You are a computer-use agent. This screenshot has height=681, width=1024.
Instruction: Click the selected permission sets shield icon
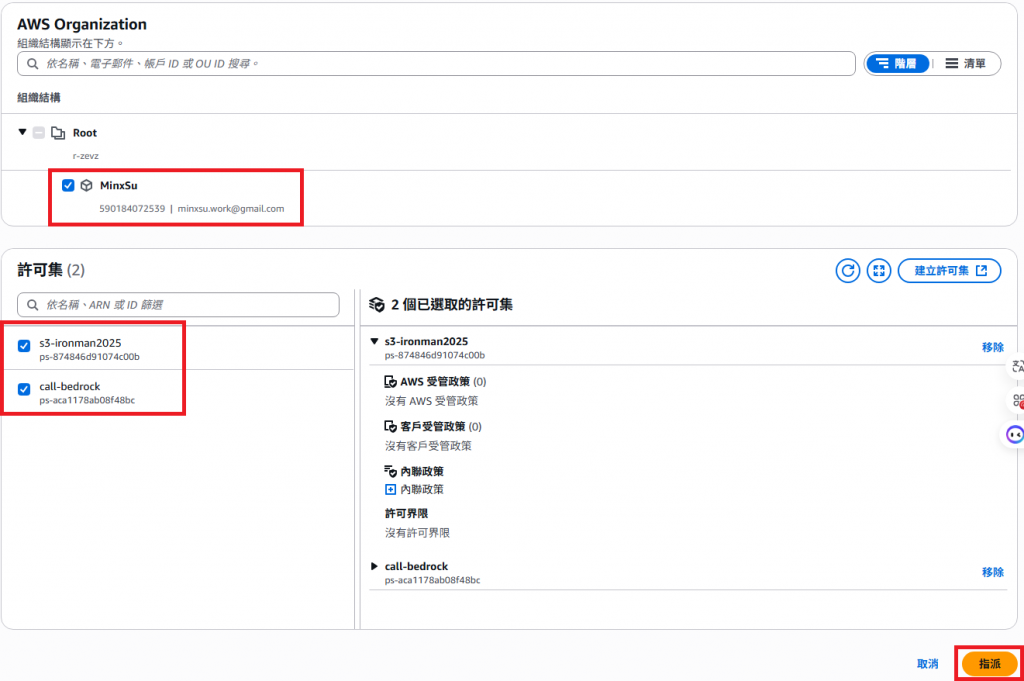click(377, 305)
